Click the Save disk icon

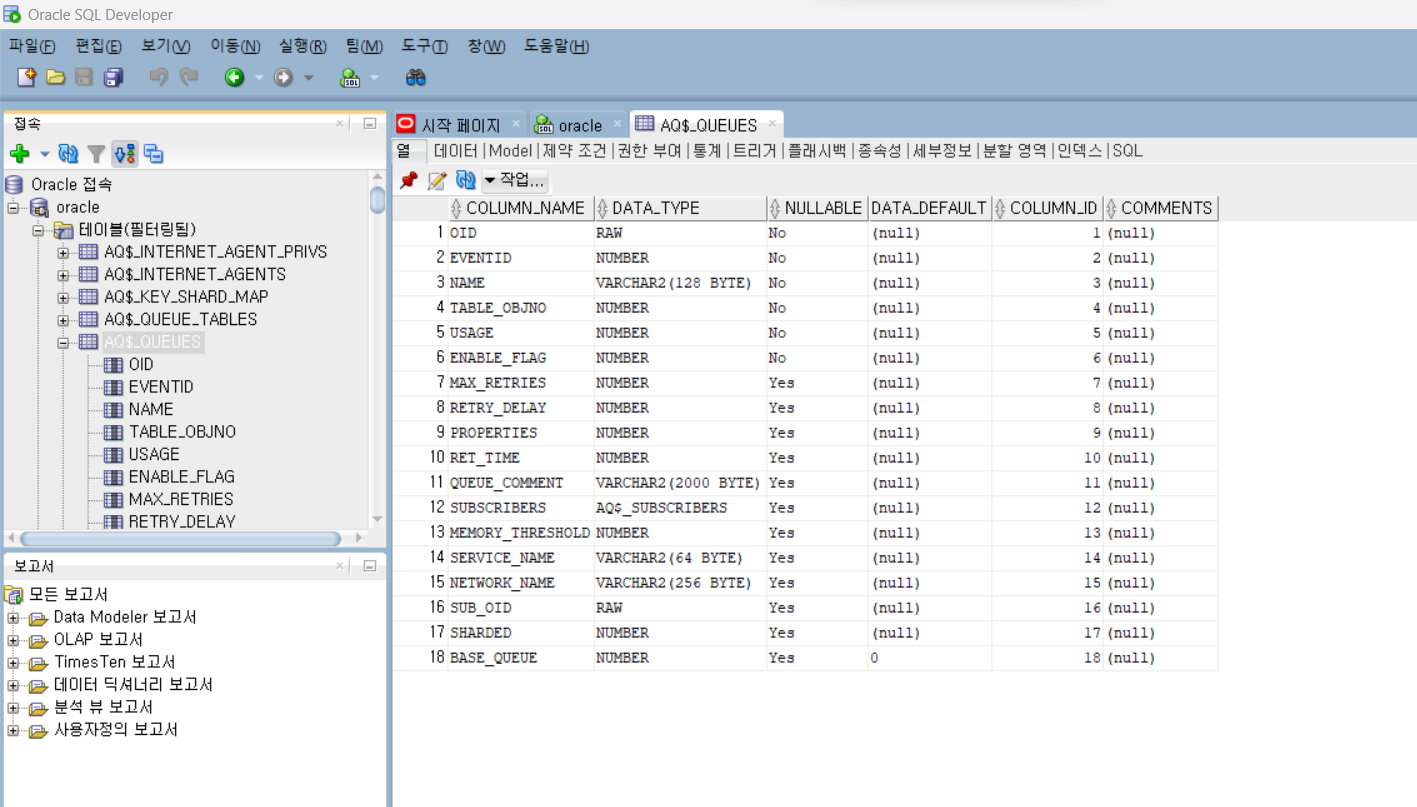(x=85, y=77)
